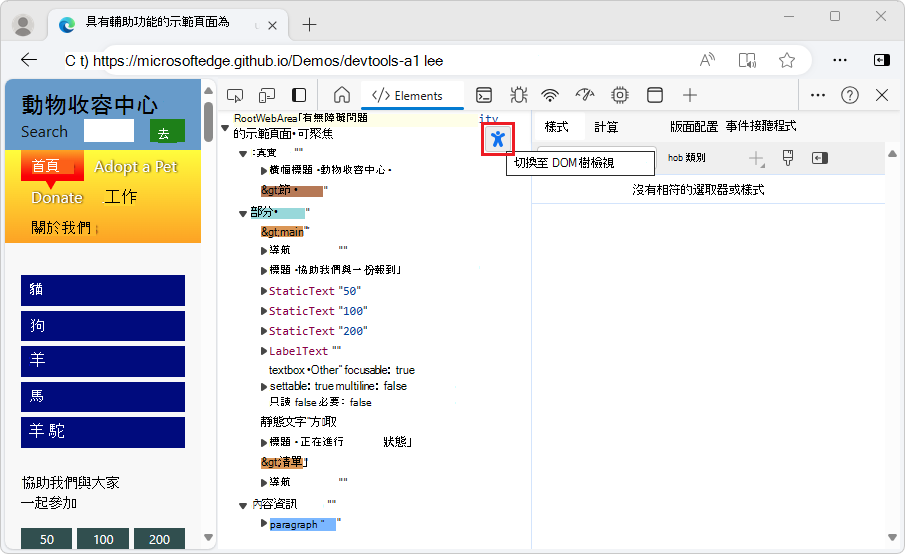Close the current browser tab
Viewport: 905px width, 554px height.
pos(272,25)
